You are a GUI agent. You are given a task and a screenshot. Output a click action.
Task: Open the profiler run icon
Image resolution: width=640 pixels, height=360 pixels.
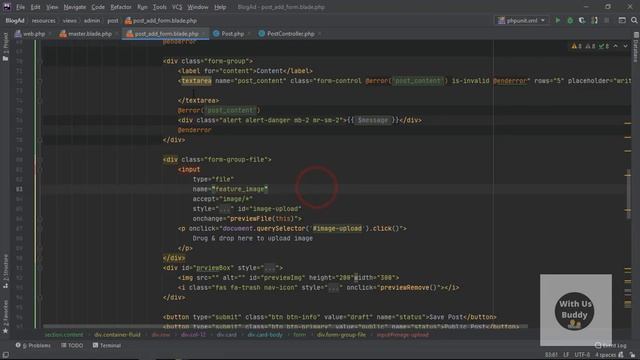pyautogui.click(x=594, y=20)
